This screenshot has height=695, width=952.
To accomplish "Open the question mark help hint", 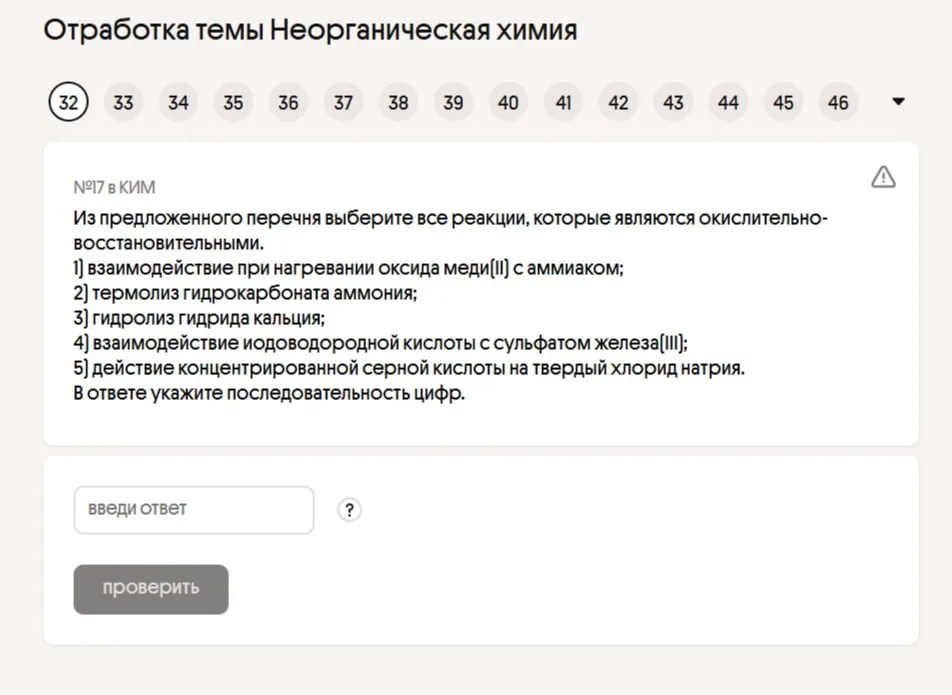I will (349, 510).
